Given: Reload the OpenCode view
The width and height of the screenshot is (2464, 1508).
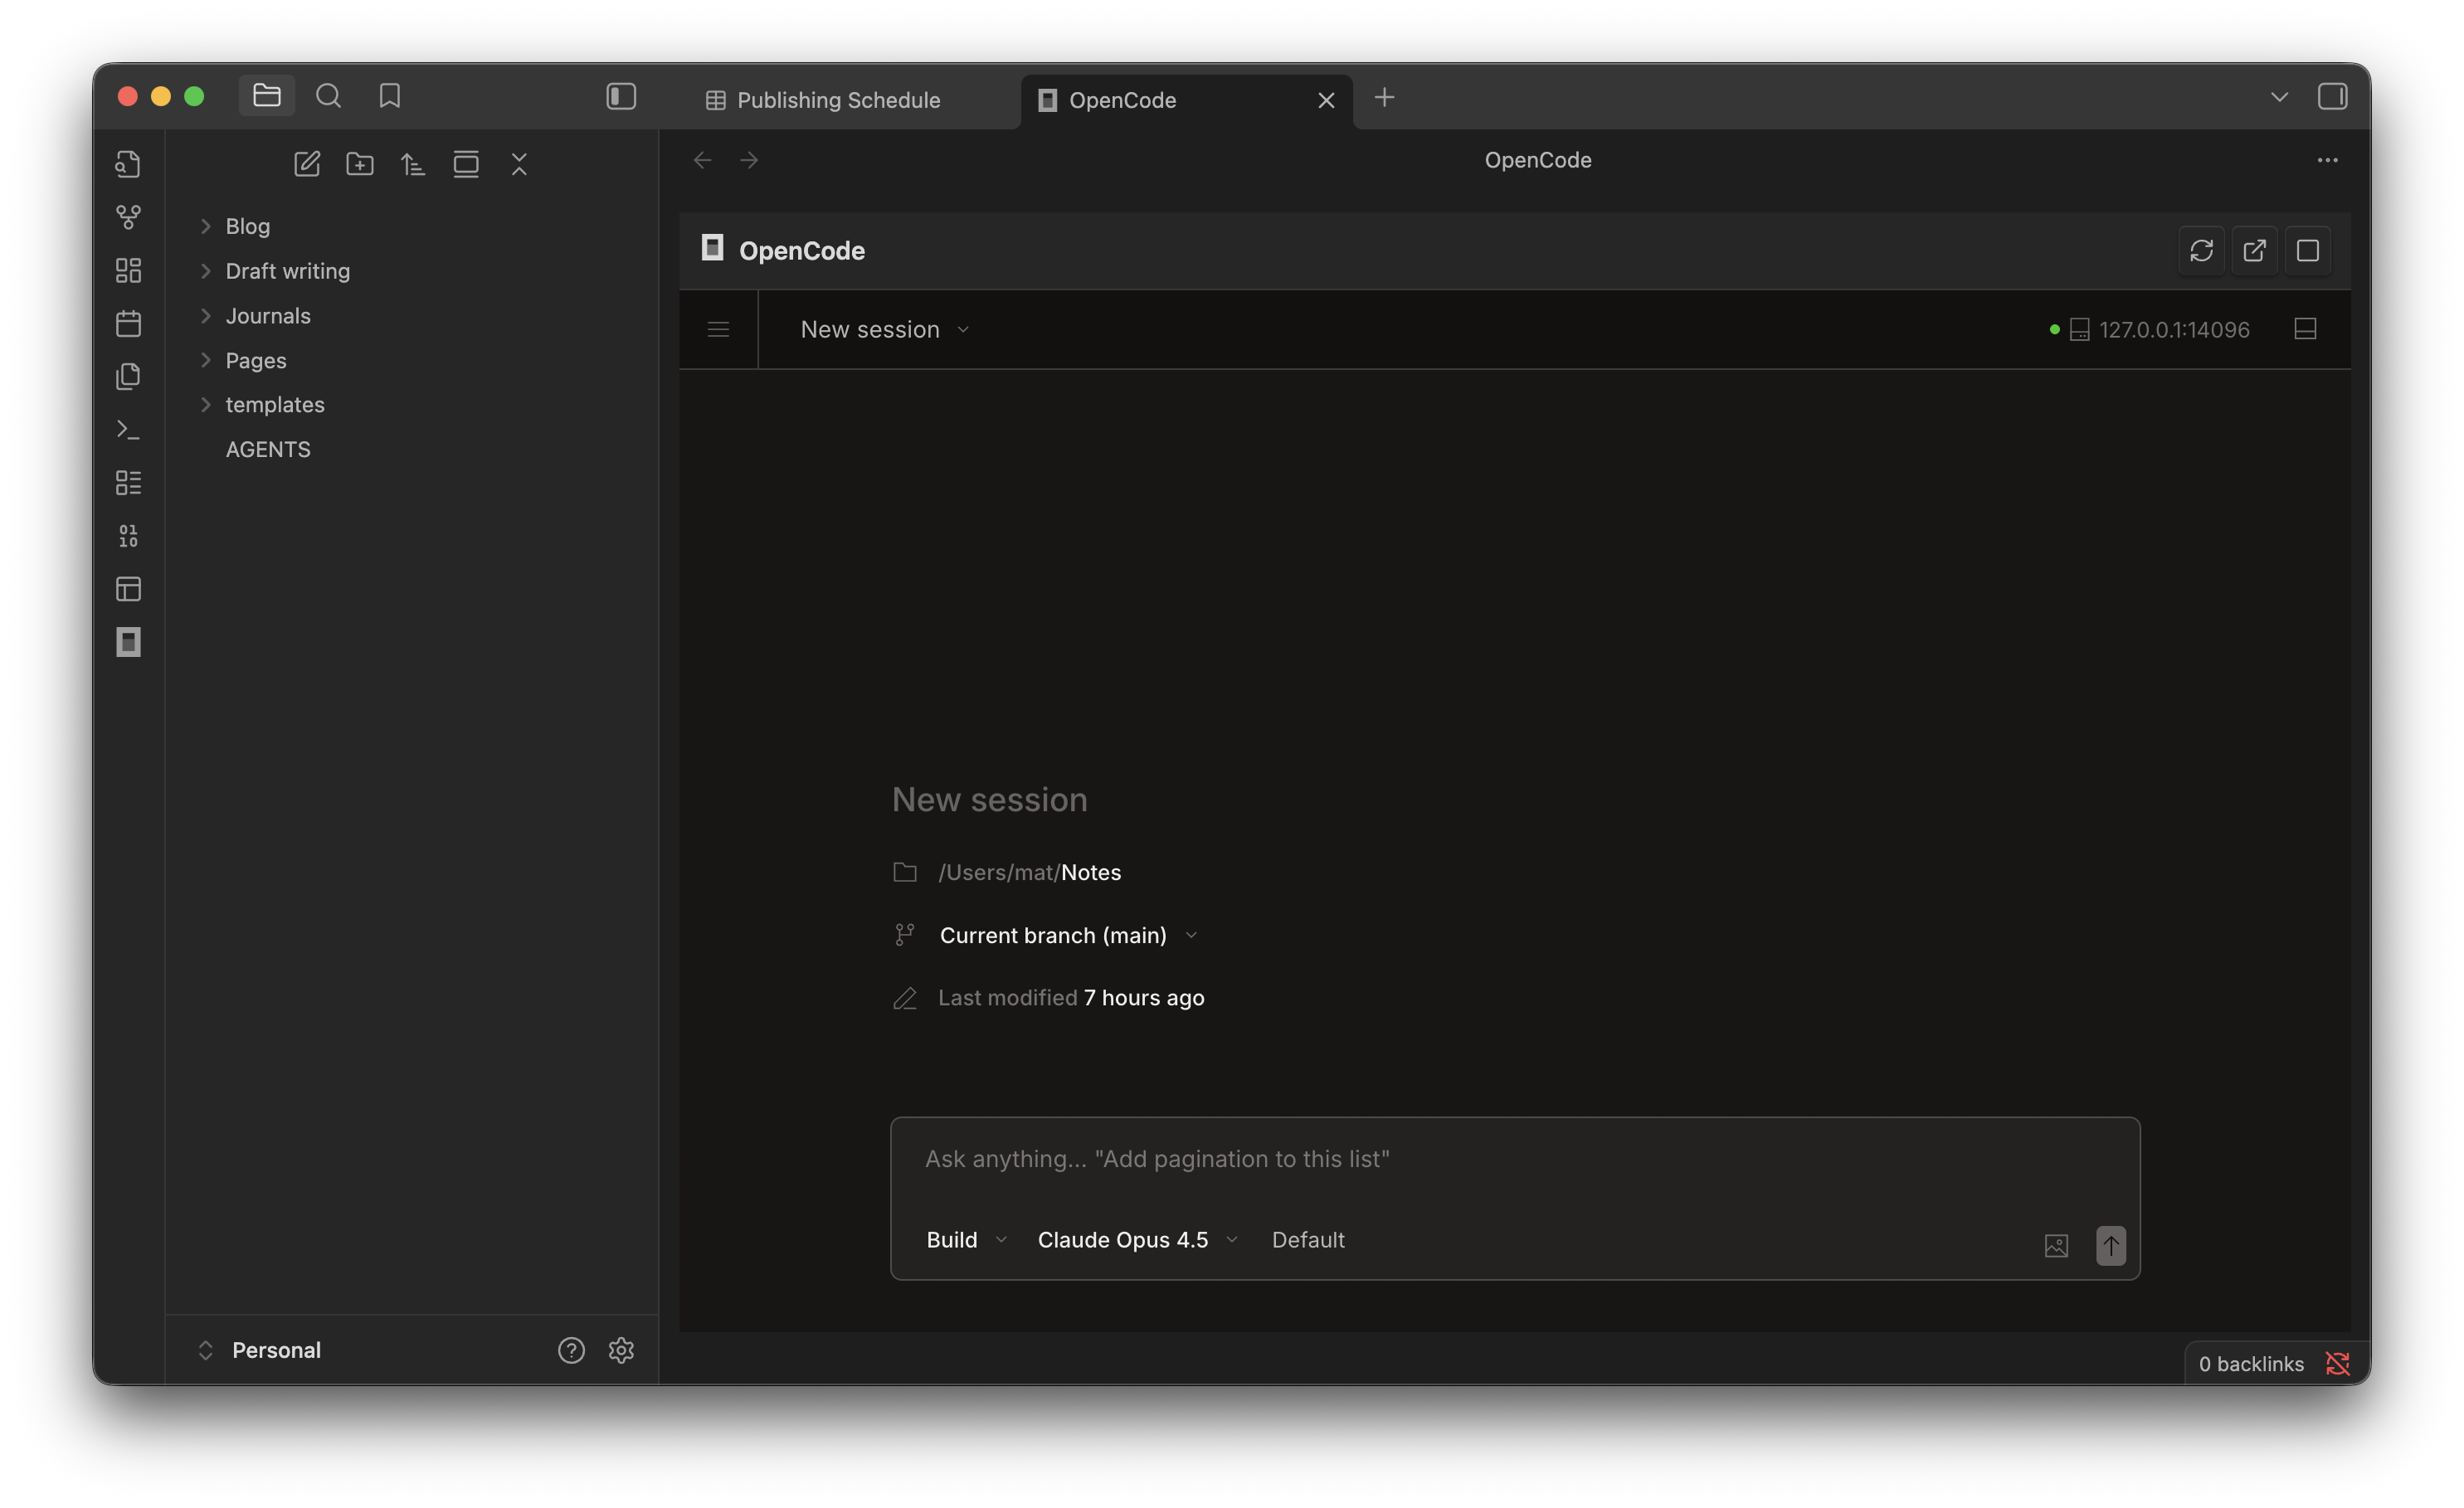Looking at the screenshot, I should (2201, 250).
